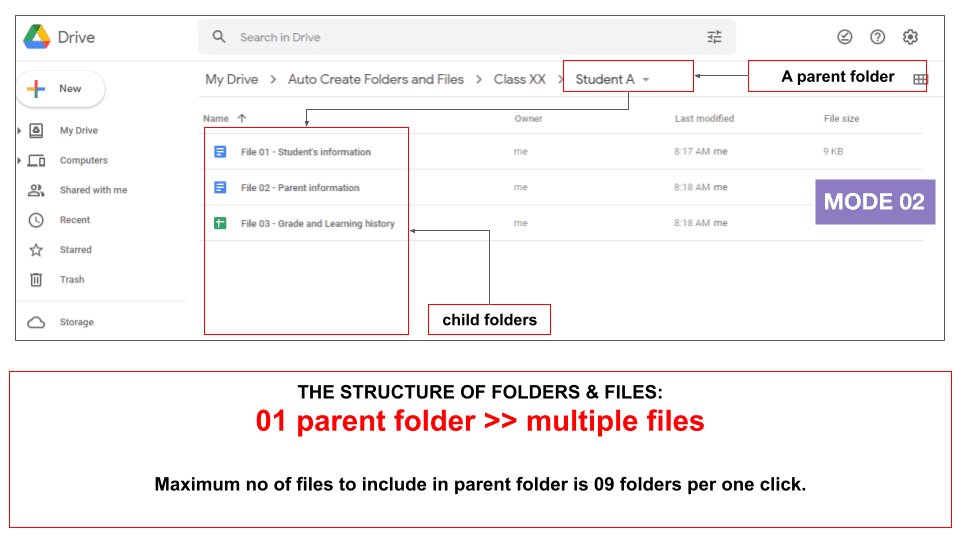
Task: Open search filter options icon
Action: [714, 37]
